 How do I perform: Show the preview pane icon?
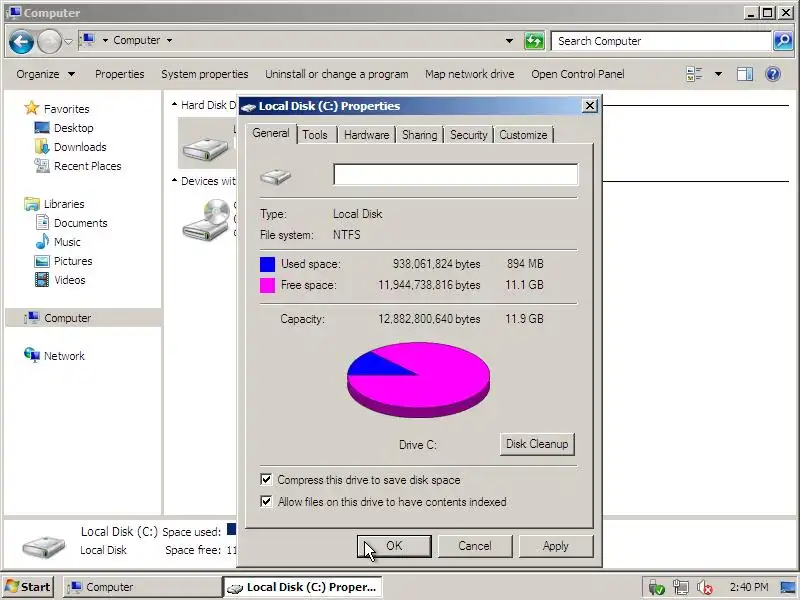pyautogui.click(x=745, y=74)
